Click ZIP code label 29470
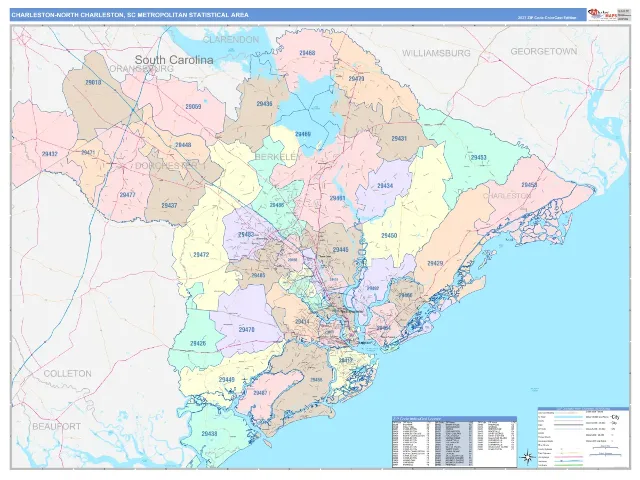Screen dimensions: 640x480 coord(247,329)
